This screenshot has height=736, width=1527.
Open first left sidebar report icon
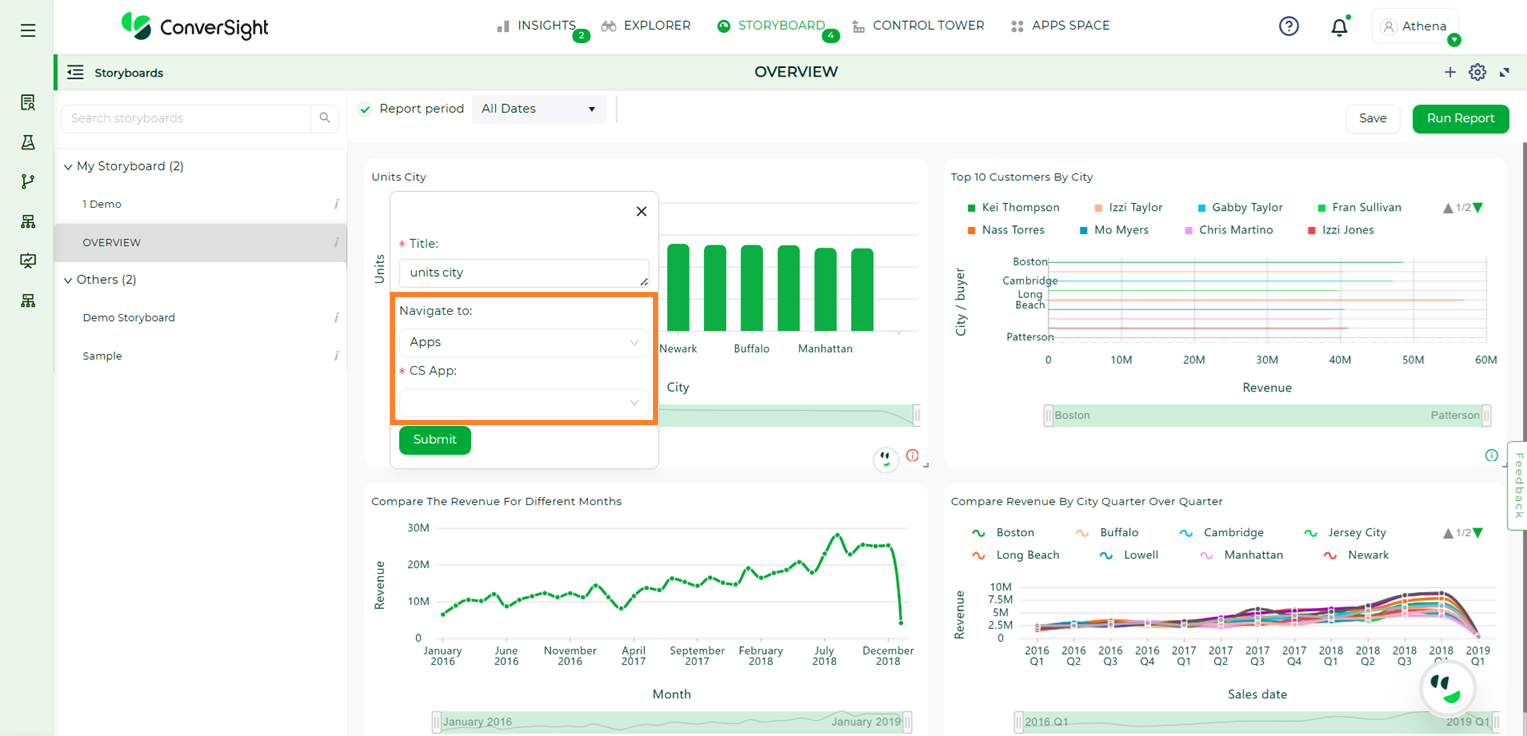[28, 102]
